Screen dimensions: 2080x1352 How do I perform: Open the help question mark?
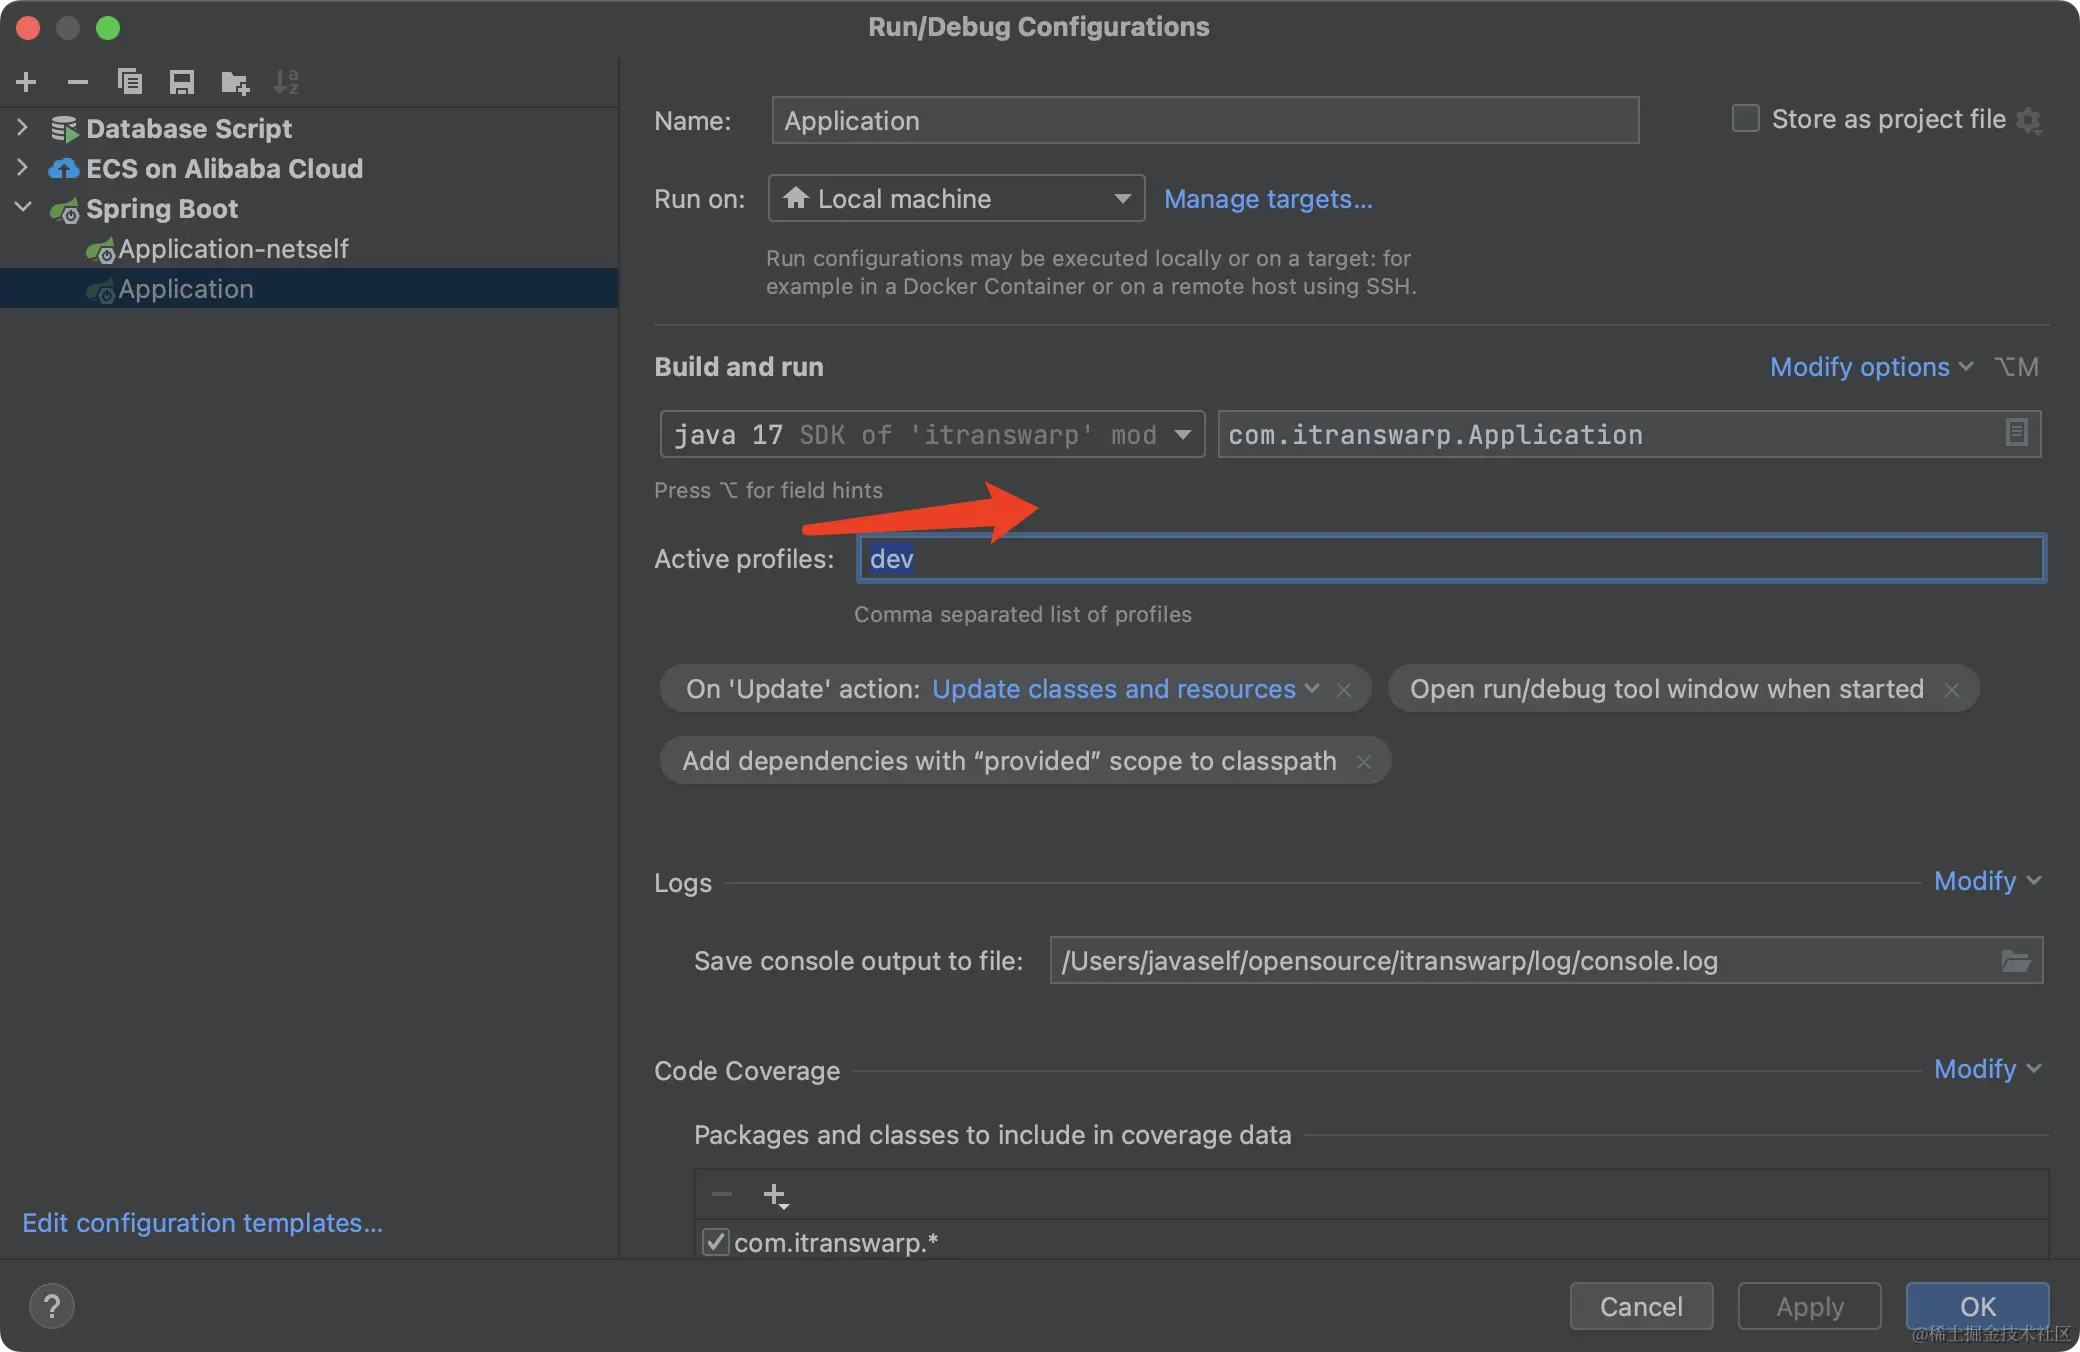click(52, 1306)
